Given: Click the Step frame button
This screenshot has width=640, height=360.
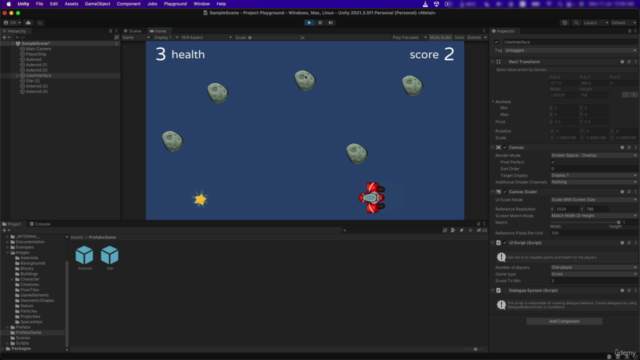Looking at the screenshot, I should [x=331, y=23].
